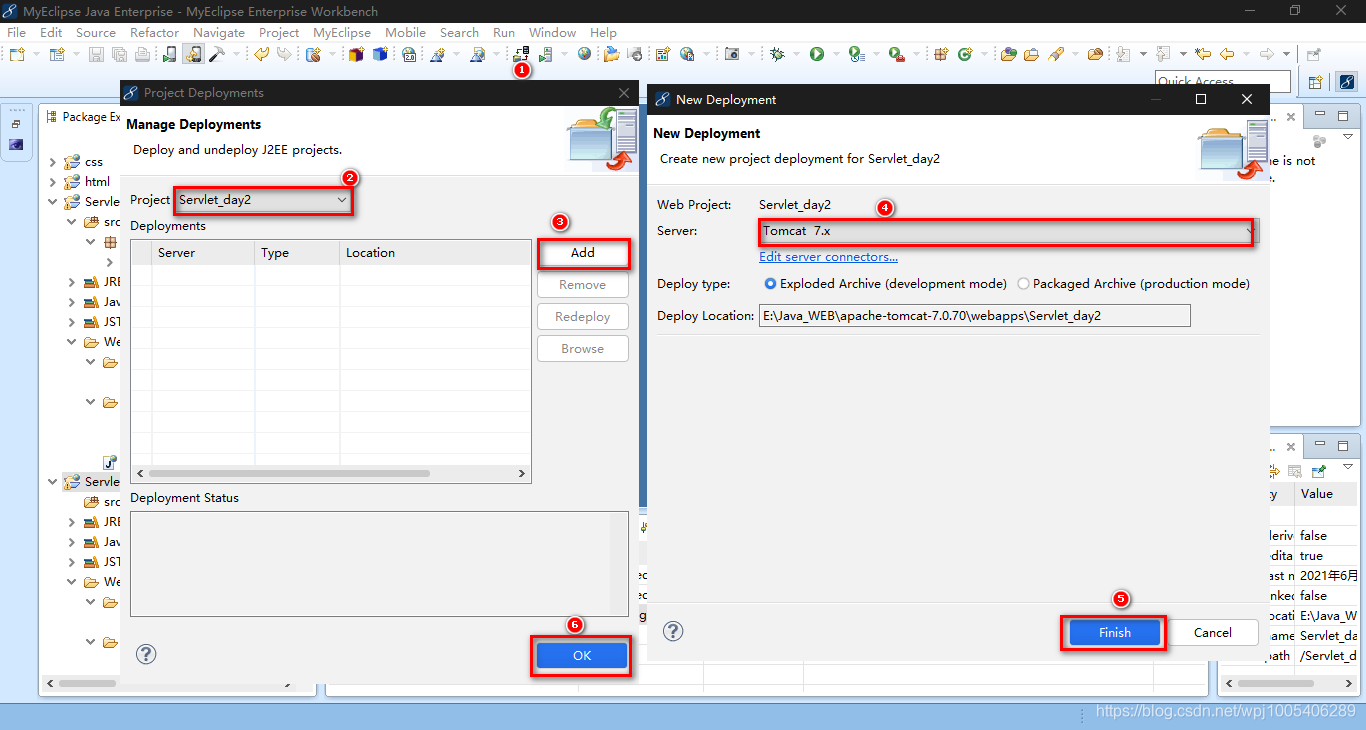The width and height of the screenshot is (1366, 730).
Task: Click the Debug bug icon
Action: coord(777,54)
